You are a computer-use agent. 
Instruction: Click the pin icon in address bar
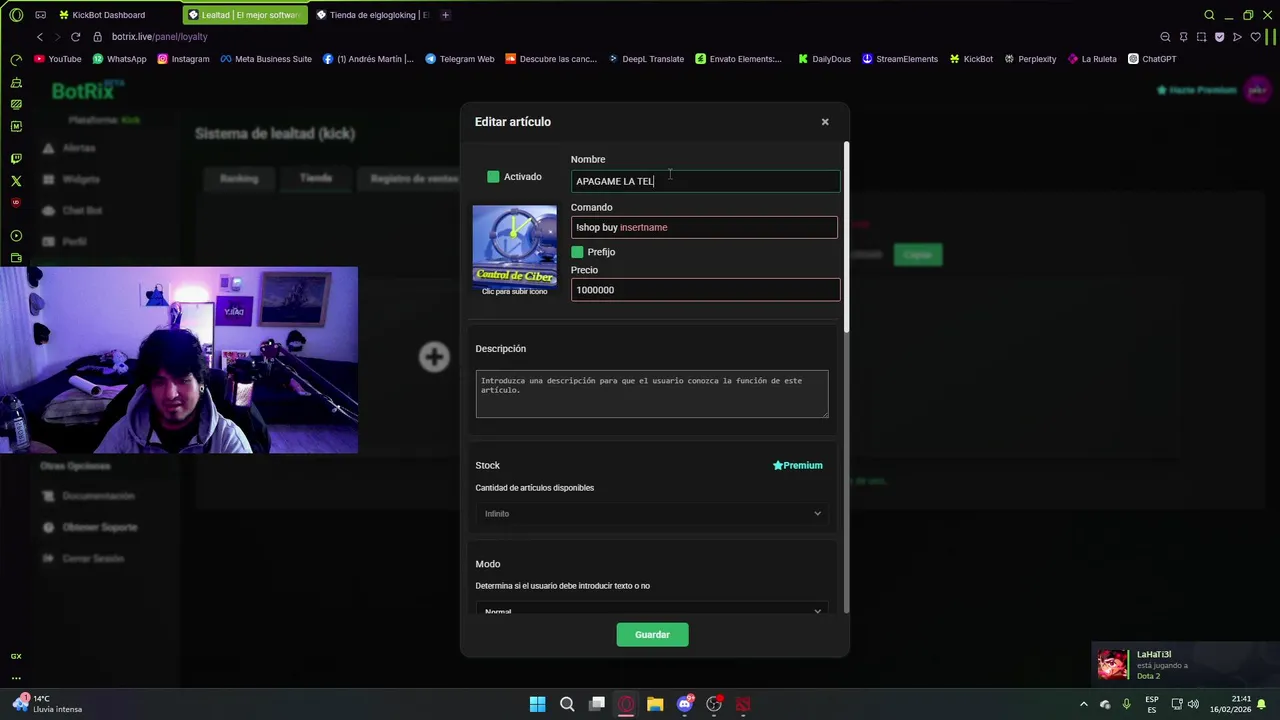click(1183, 37)
